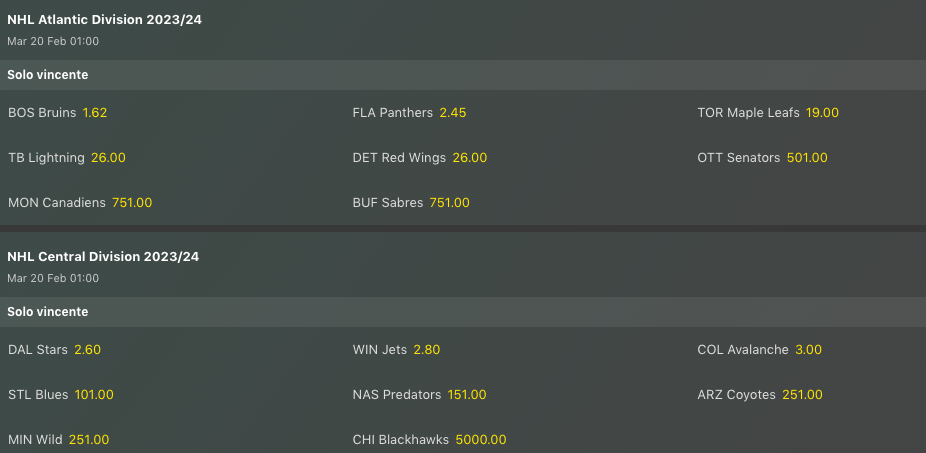Choose CHI Blackhawks odds 5000.00
The width and height of the screenshot is (926, 453).
coord(481,440)
